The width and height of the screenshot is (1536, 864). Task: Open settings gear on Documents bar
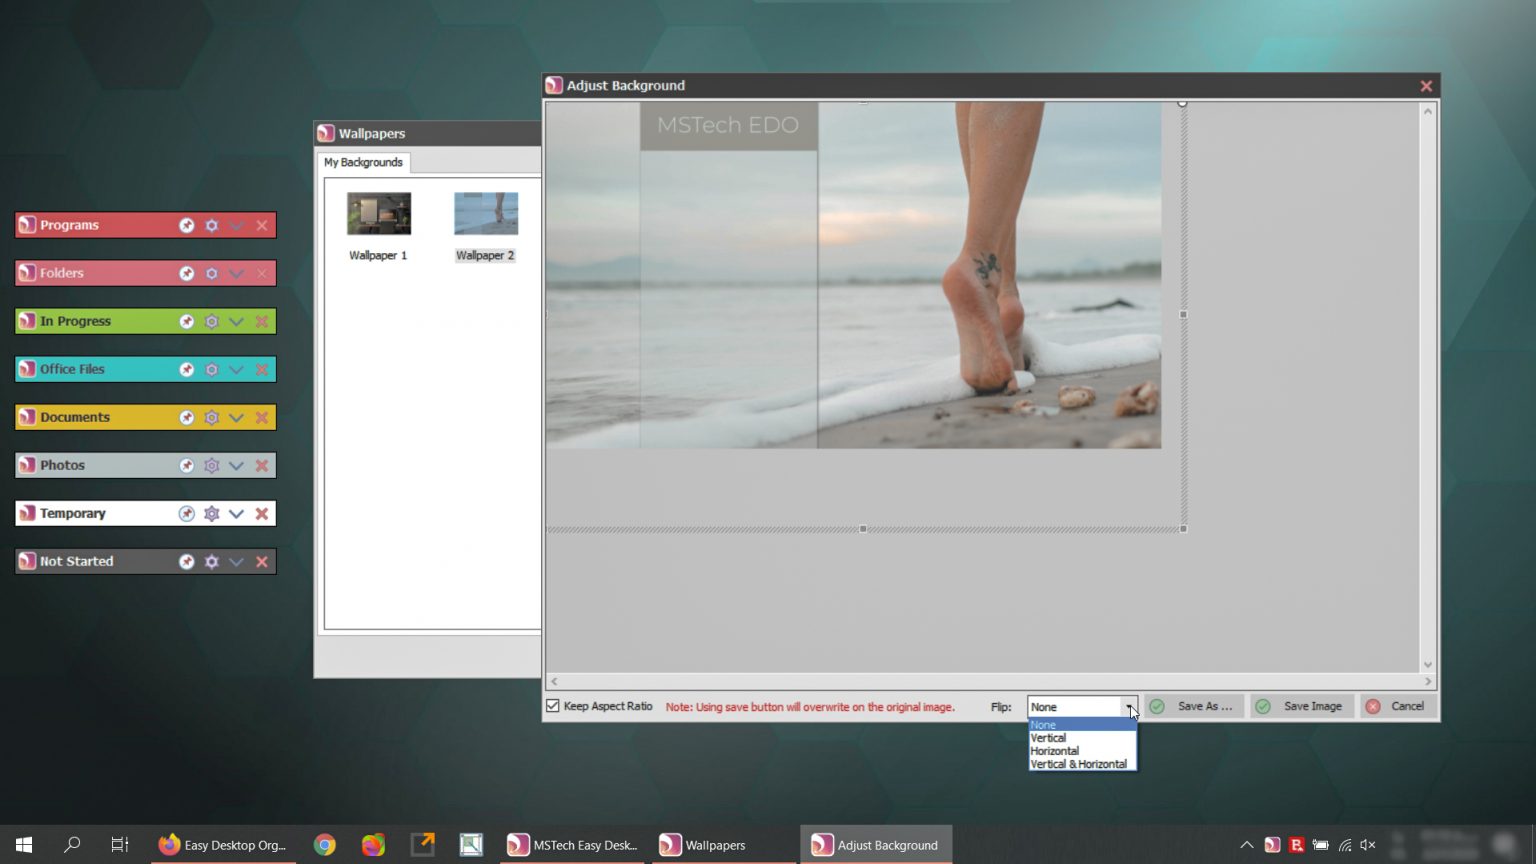[212, 417]
